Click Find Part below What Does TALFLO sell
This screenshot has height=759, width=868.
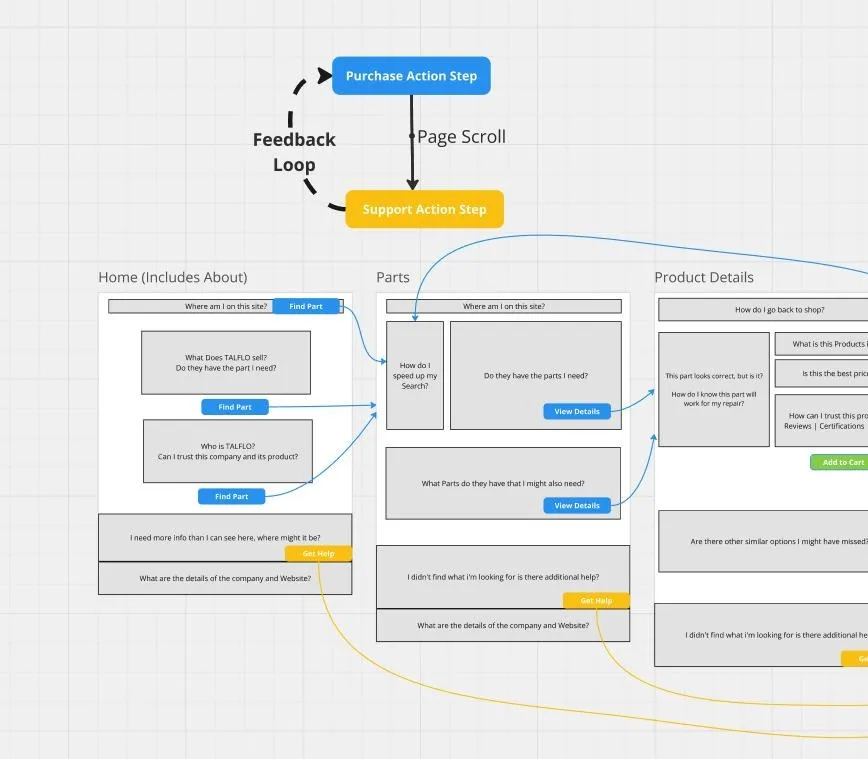[235, 407]
